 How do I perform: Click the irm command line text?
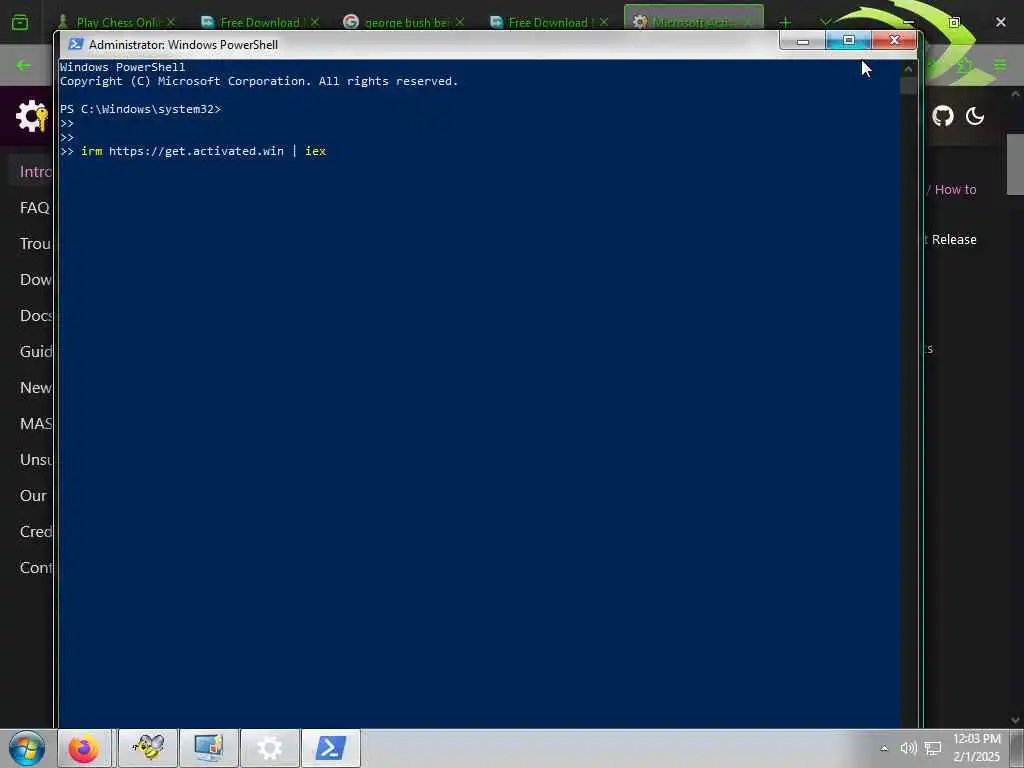203,151
